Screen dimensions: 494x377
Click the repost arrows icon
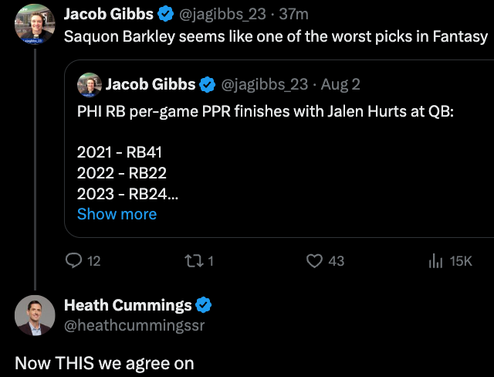pyautogui.click(x=194, y=261)
